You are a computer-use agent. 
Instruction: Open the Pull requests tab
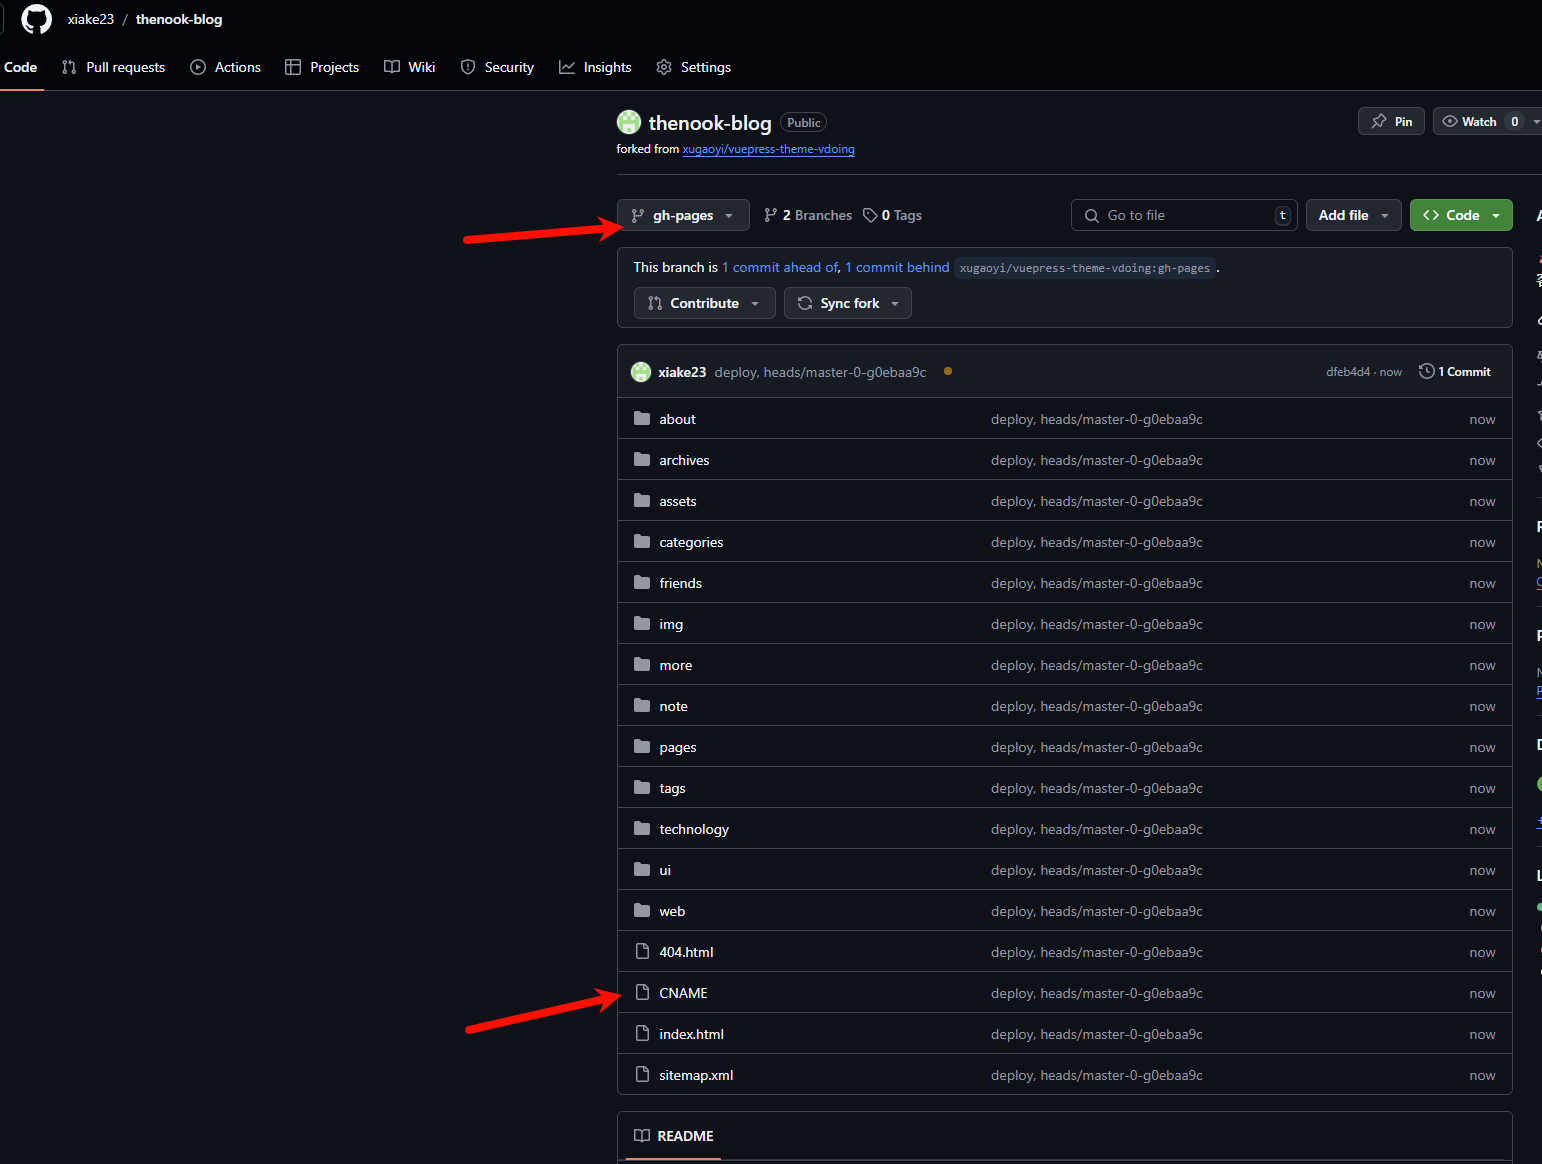[113, 67]
